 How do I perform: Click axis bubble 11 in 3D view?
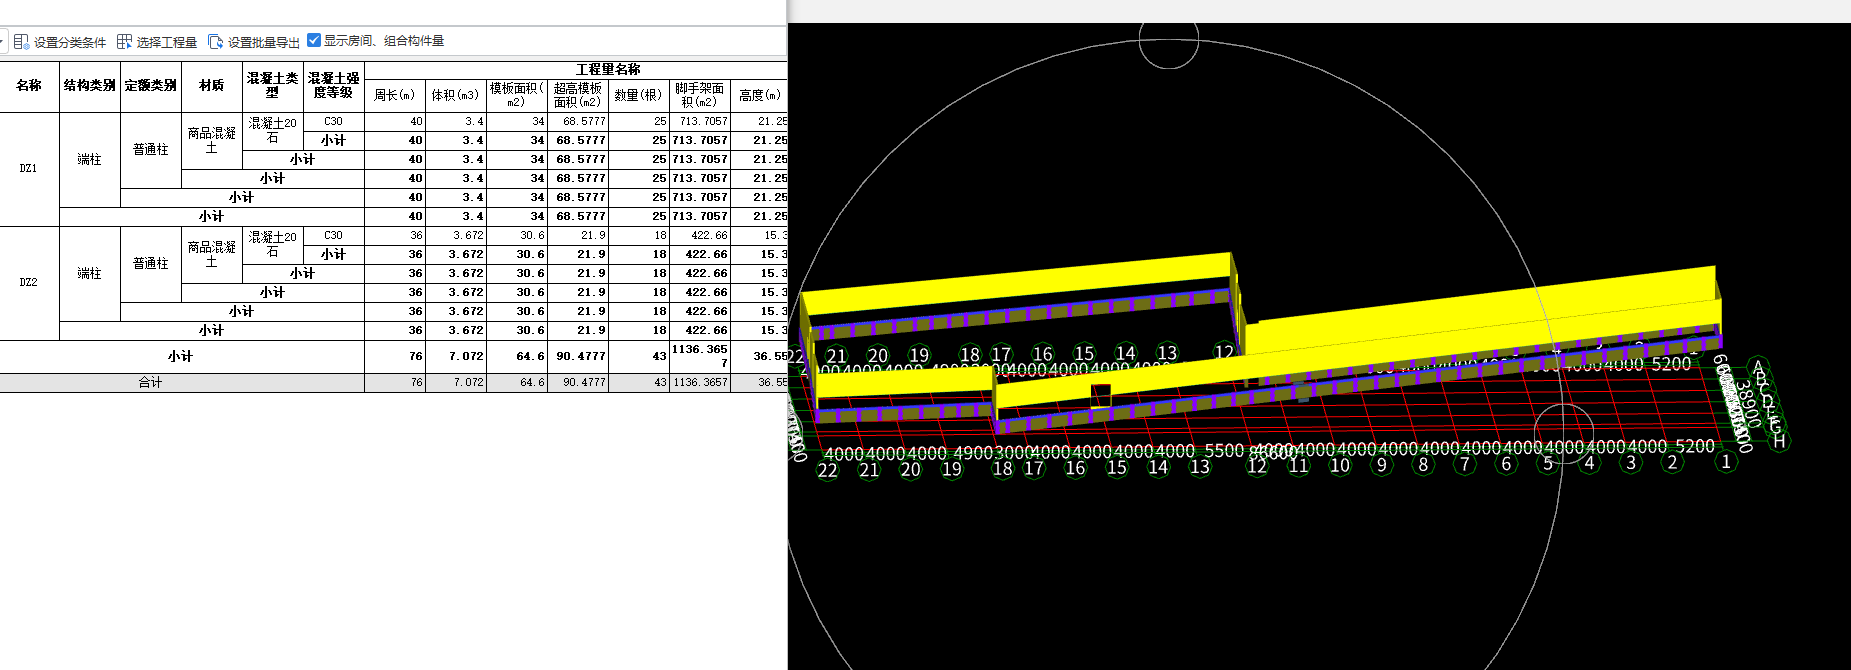[1298, 465]
